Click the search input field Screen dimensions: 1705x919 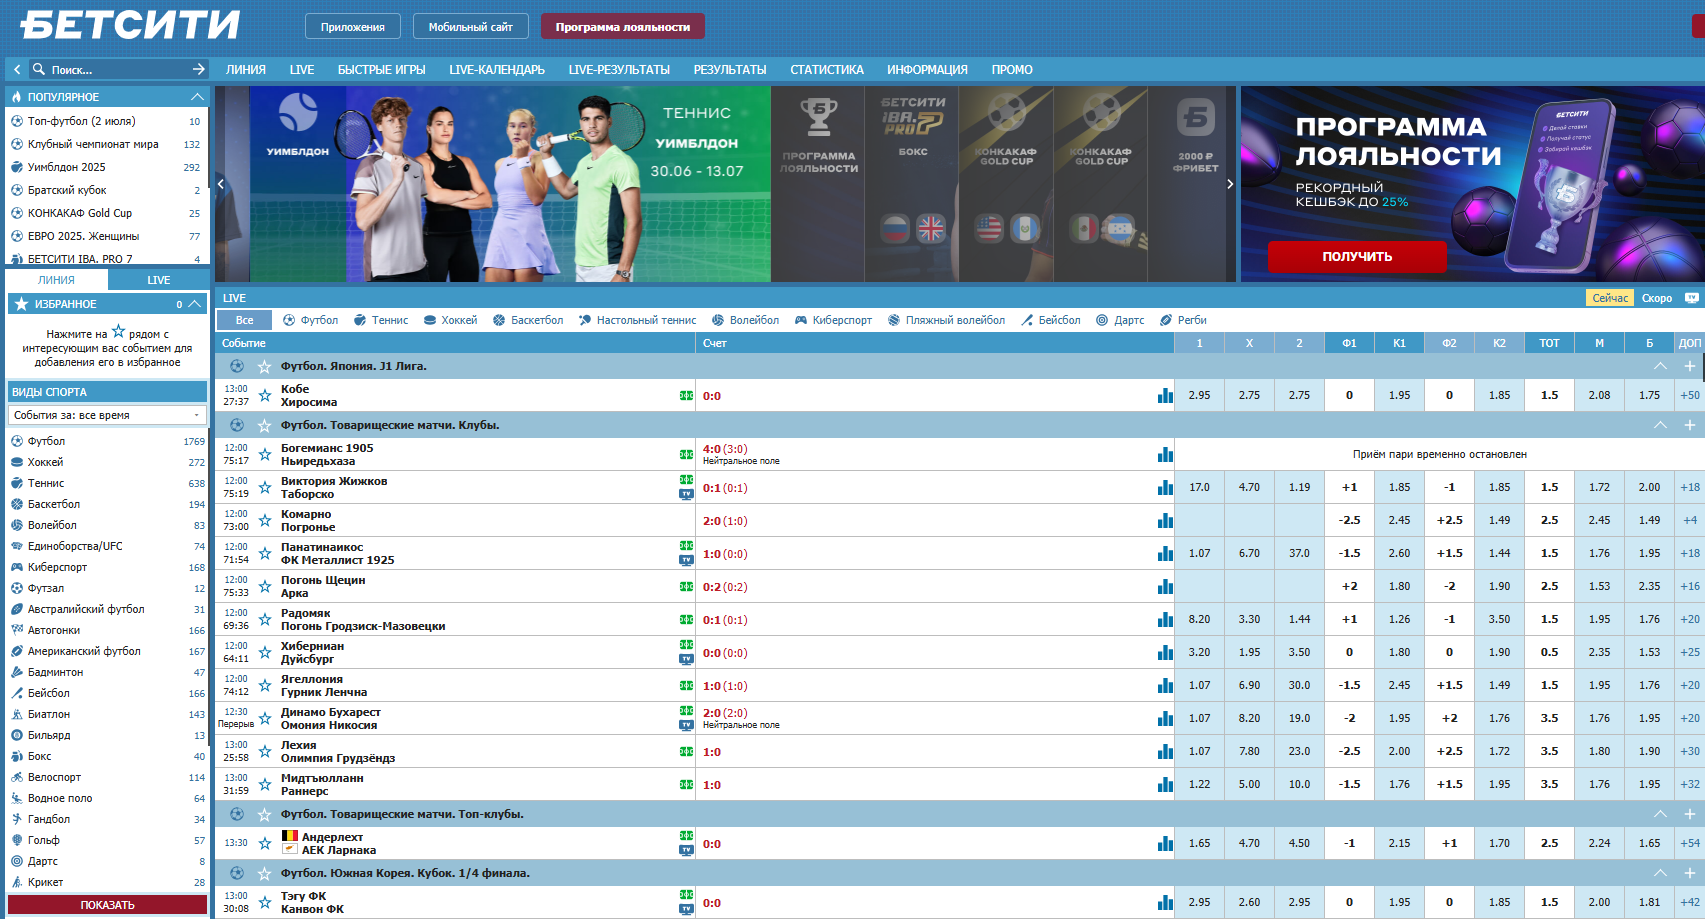(x=118, y=69)
